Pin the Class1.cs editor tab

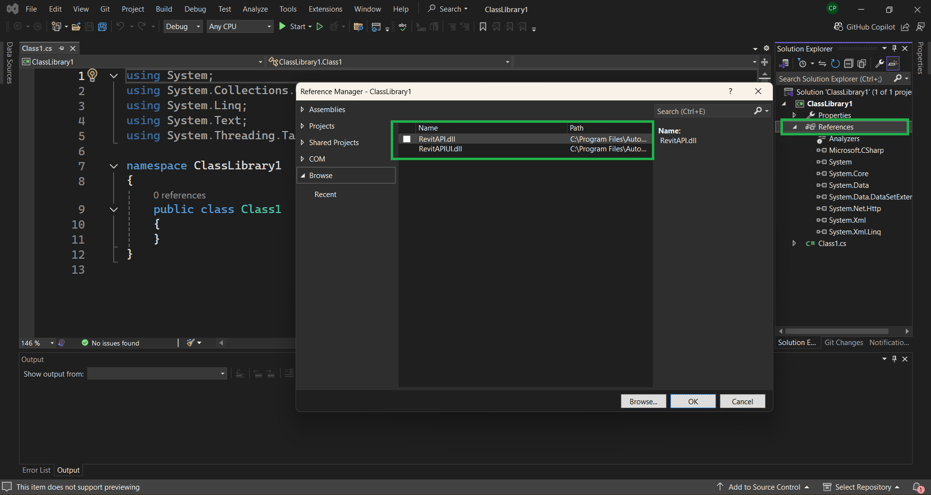coord(62,48)
